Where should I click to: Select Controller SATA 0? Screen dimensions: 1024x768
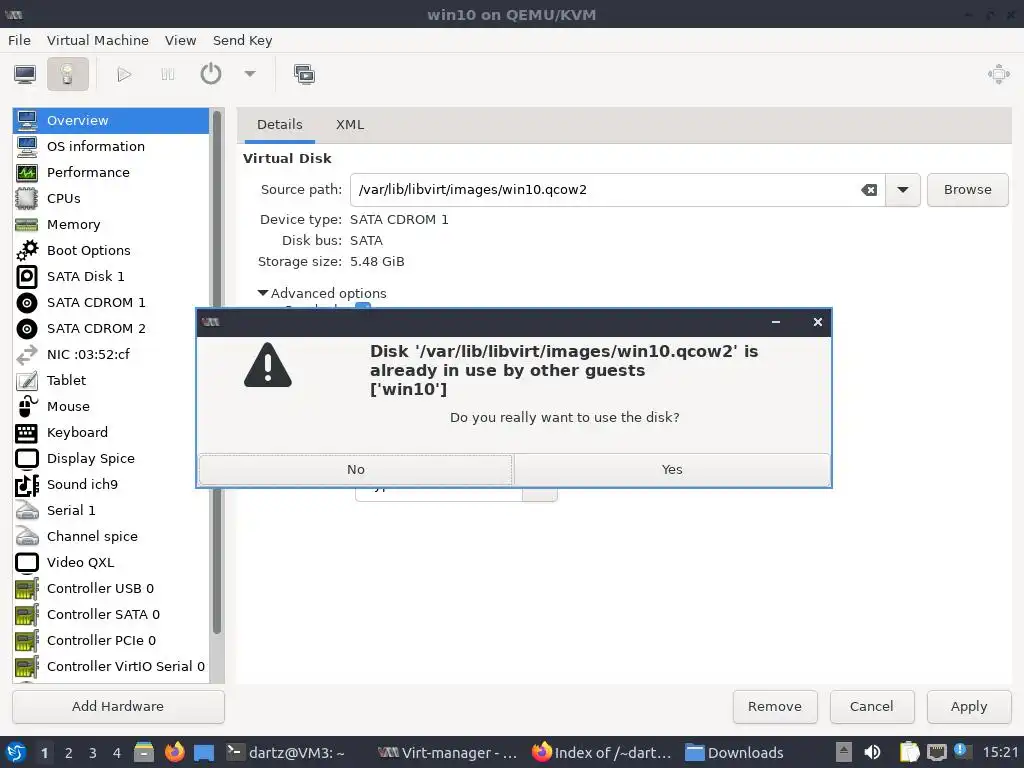click(x=111, y=615)
